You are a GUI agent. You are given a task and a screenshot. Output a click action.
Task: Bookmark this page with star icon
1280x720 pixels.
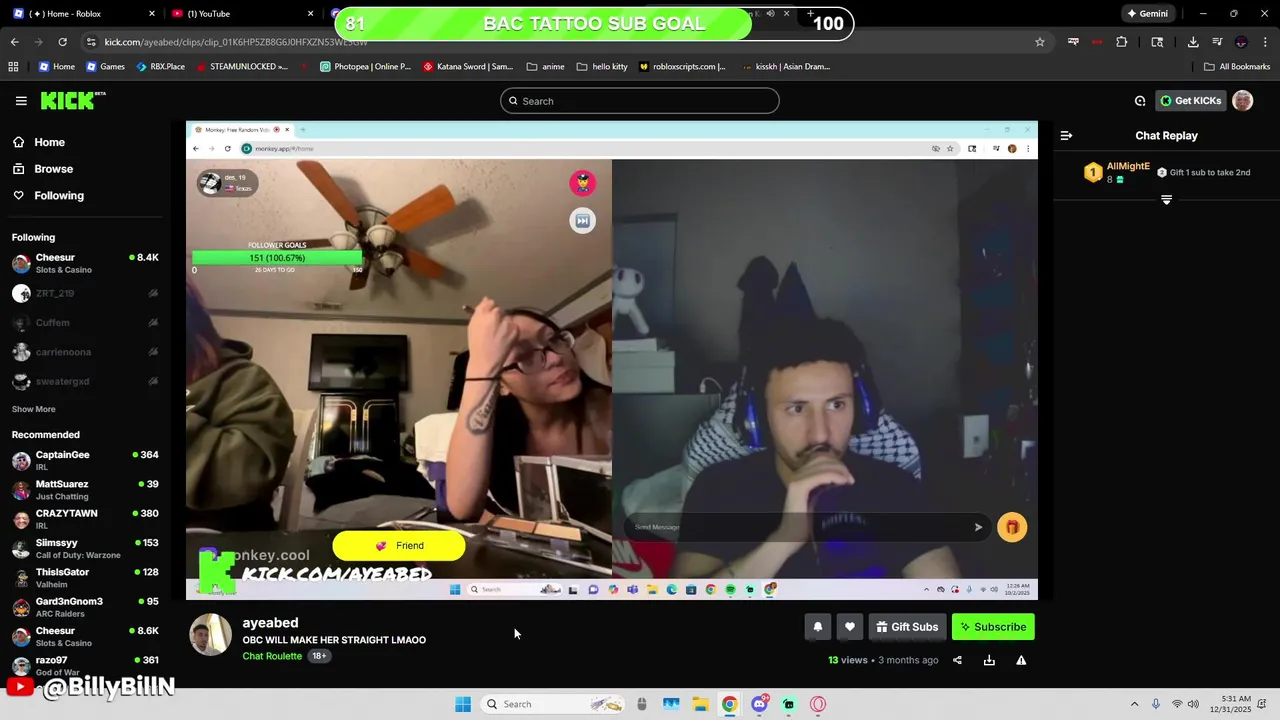(1040, 42)
